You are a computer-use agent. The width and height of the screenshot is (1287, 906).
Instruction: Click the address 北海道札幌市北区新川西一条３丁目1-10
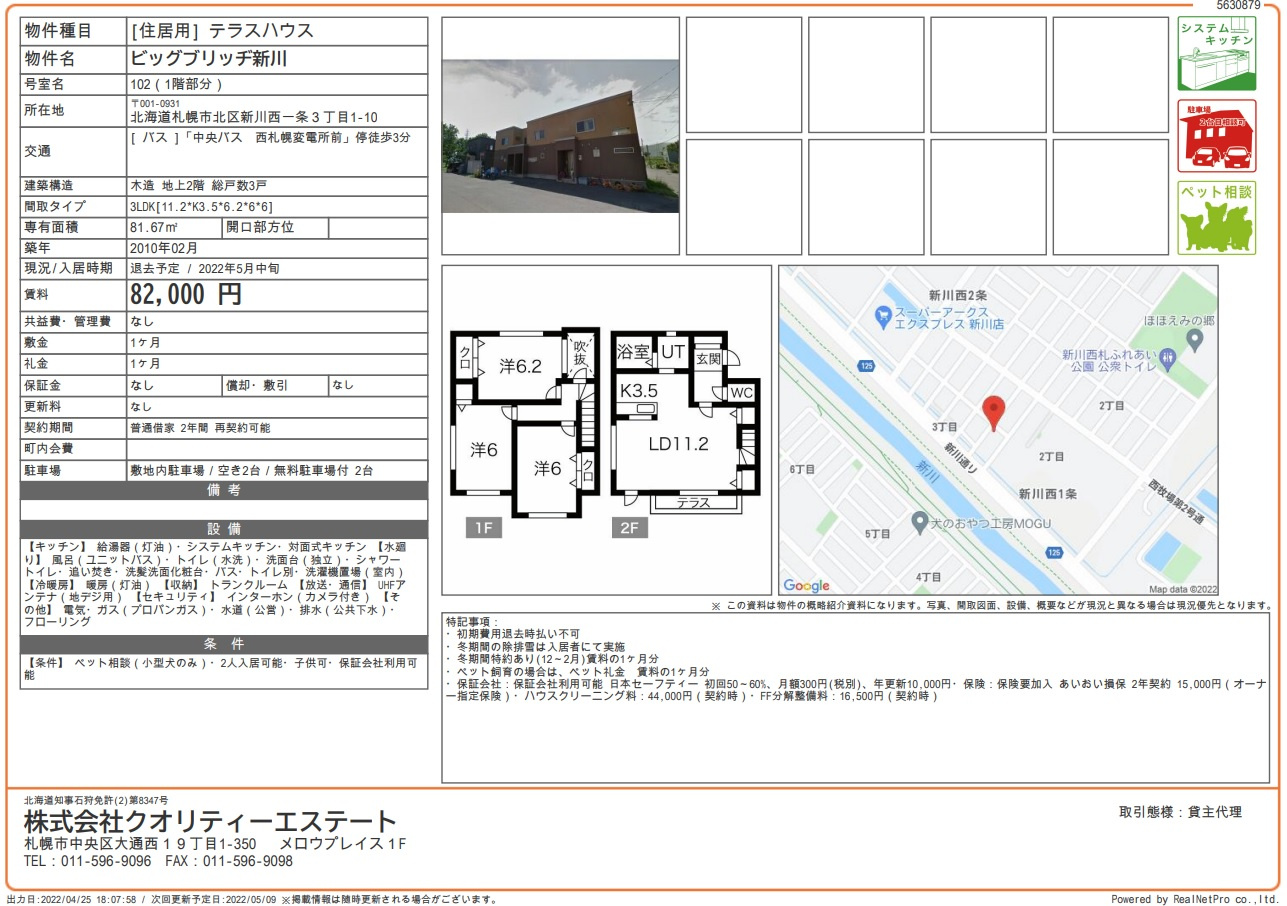pos(254,118)
